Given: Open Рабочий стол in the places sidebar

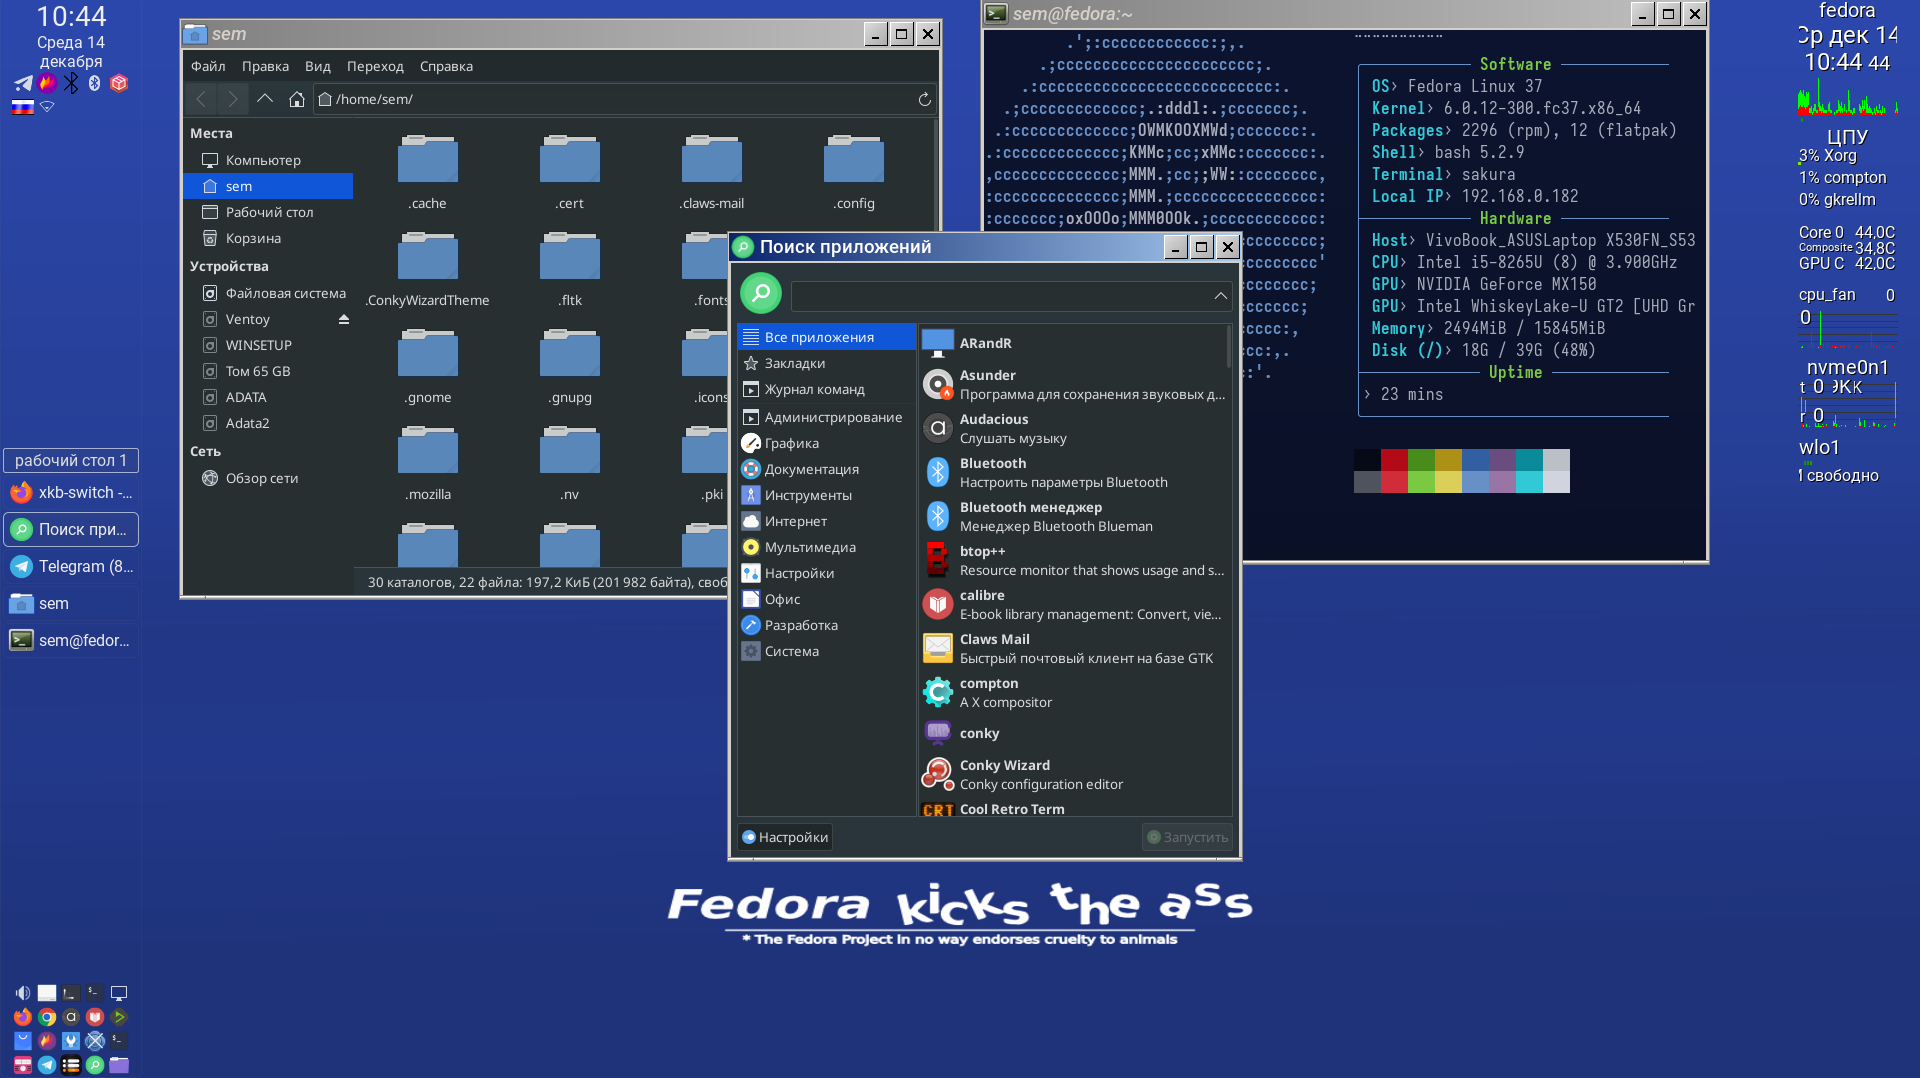Looking at the screenshot, I should [268, 212].
